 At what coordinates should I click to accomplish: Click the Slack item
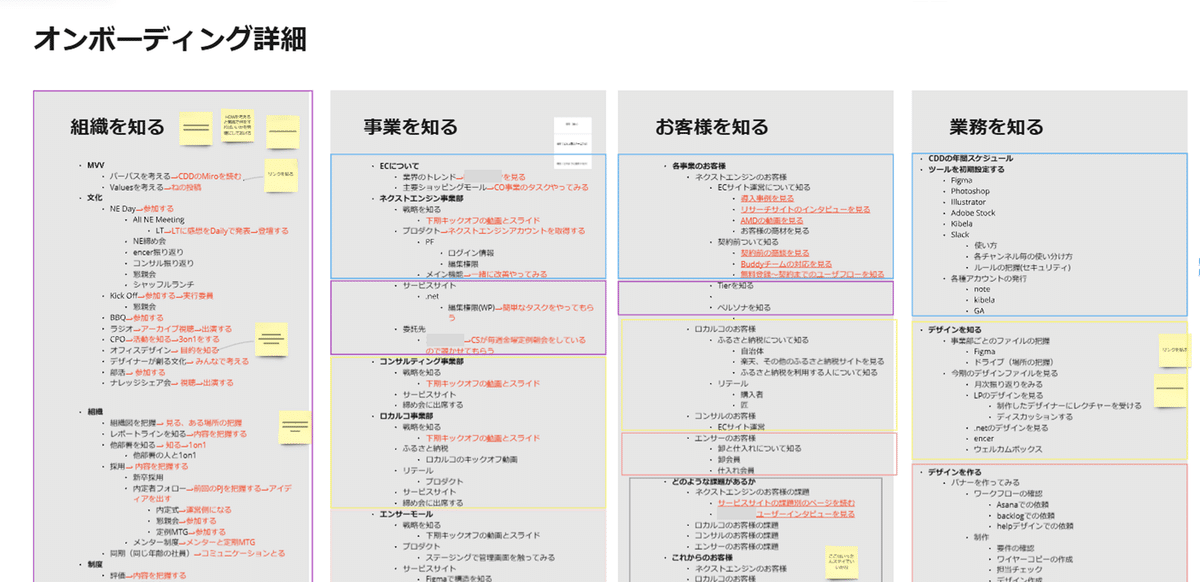pyautogui.click(x=961, y=234)
